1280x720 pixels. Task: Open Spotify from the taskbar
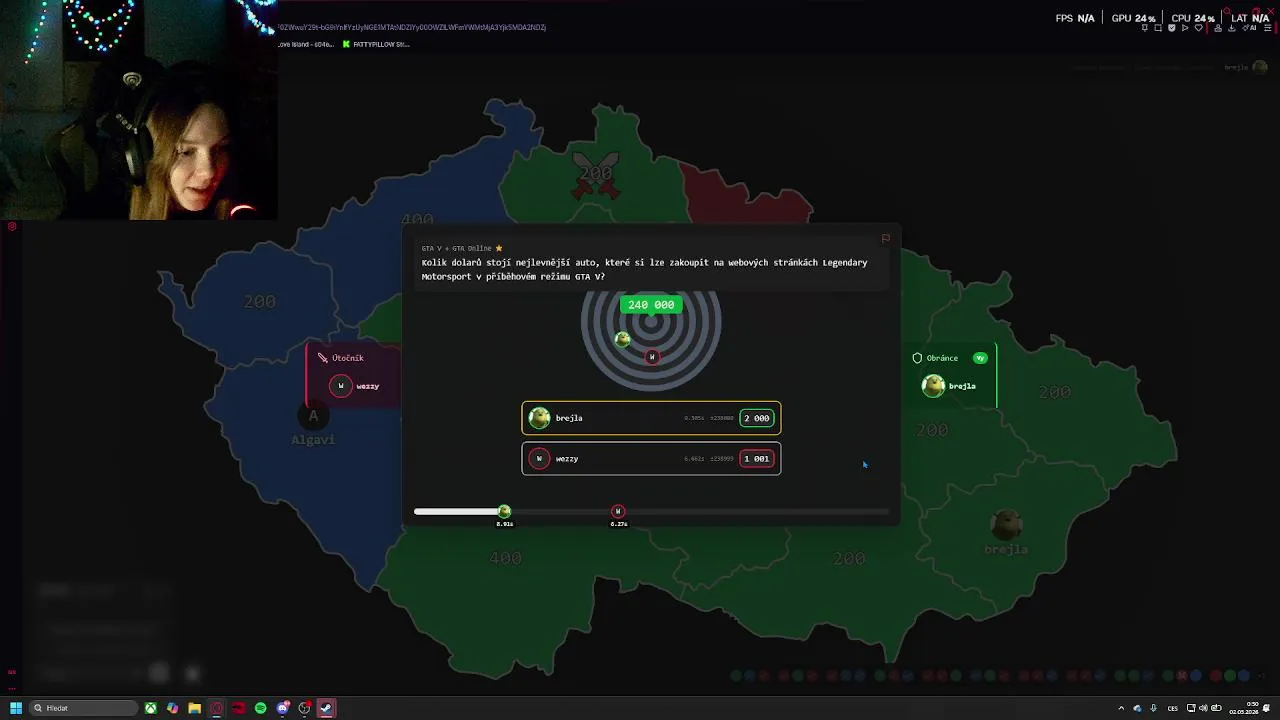[x=261, y=708]
